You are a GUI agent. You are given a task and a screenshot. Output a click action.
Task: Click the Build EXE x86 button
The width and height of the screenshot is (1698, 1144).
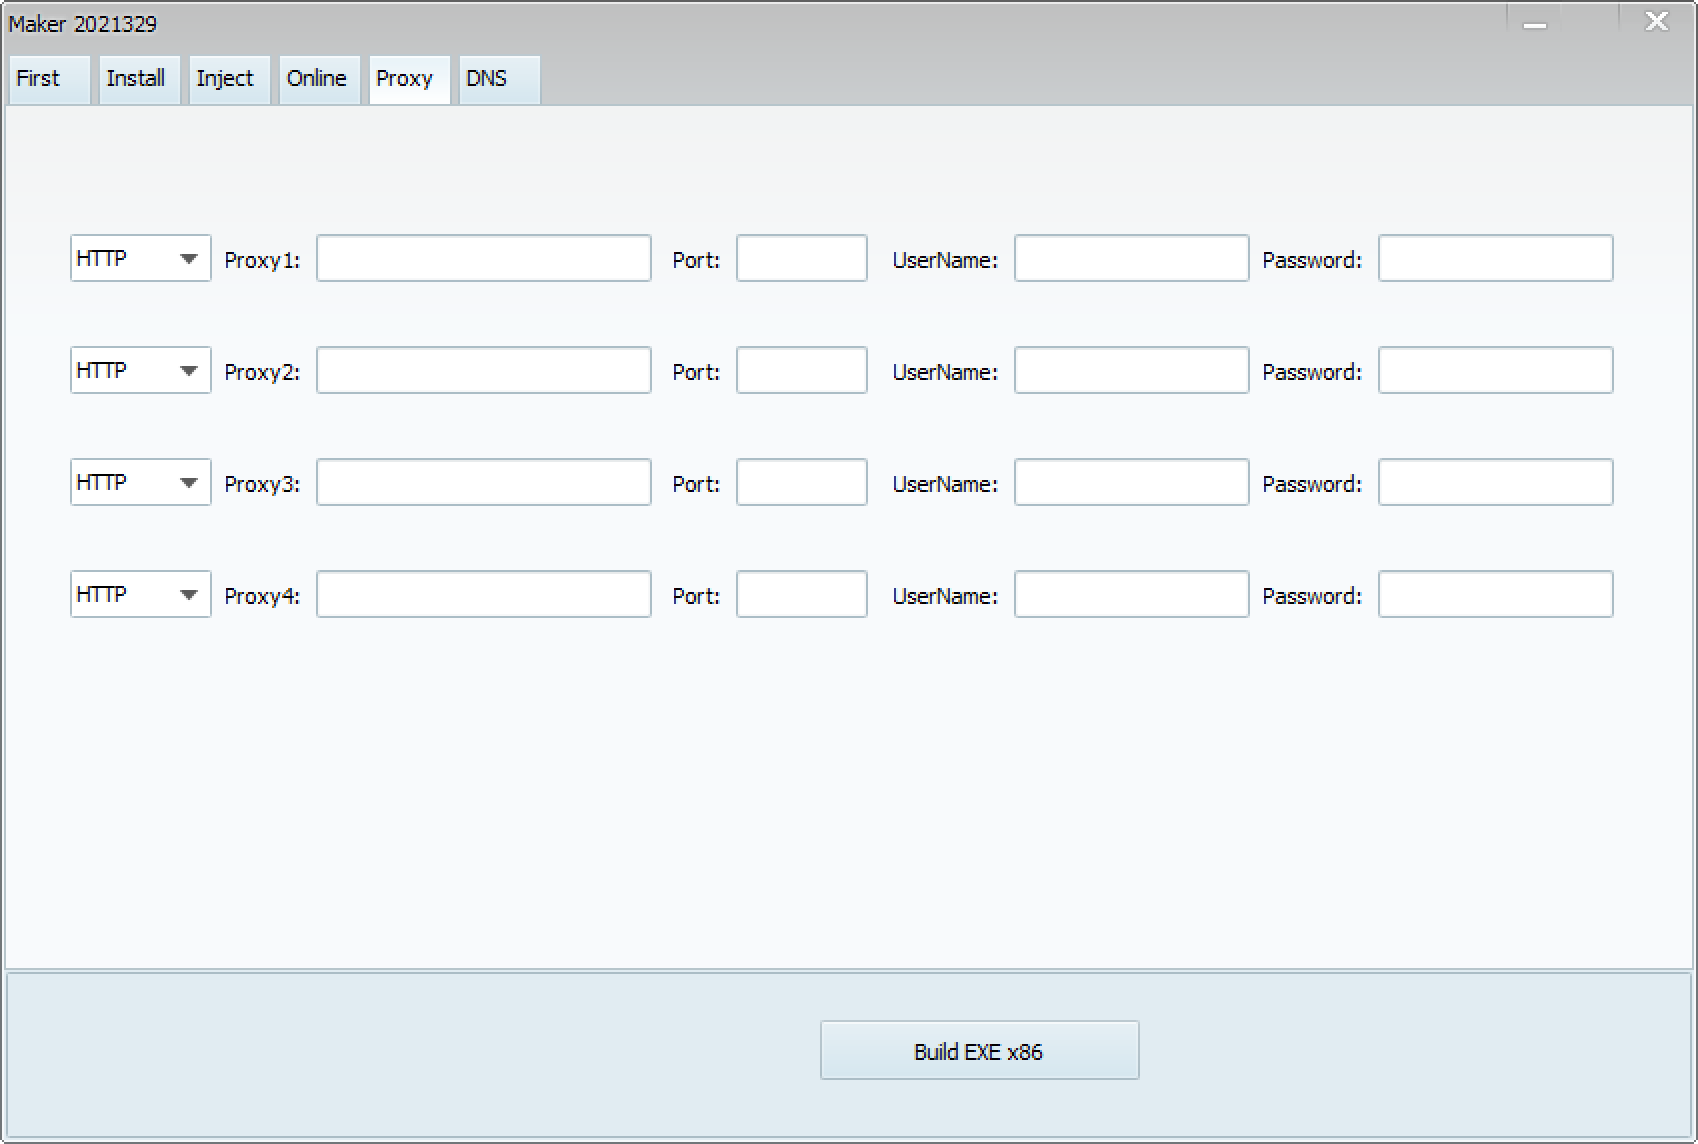pyautogui.click(x=979, y=1051)
